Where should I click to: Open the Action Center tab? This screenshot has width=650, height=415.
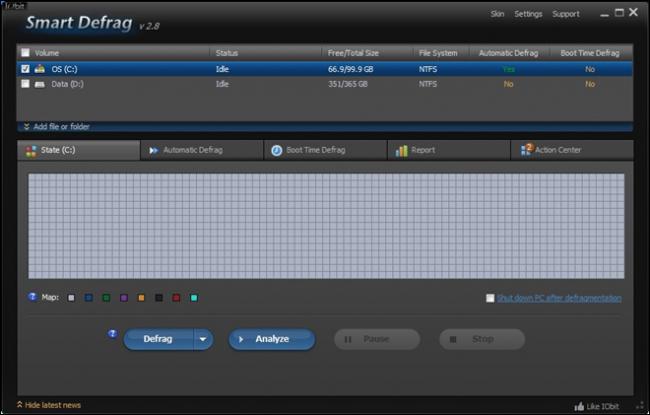pyautogui.click(x=572, y=150)
